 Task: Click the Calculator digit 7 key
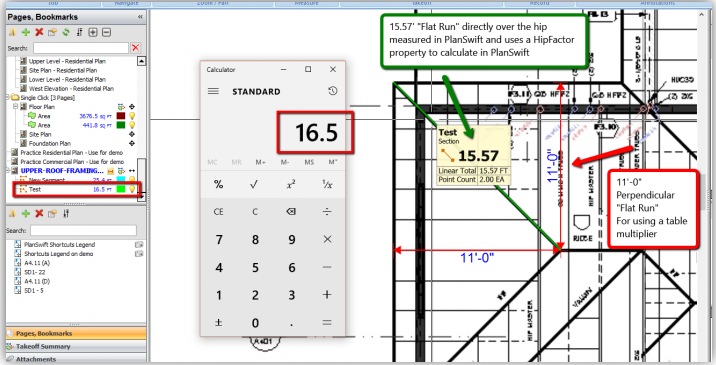coord(219,240)
